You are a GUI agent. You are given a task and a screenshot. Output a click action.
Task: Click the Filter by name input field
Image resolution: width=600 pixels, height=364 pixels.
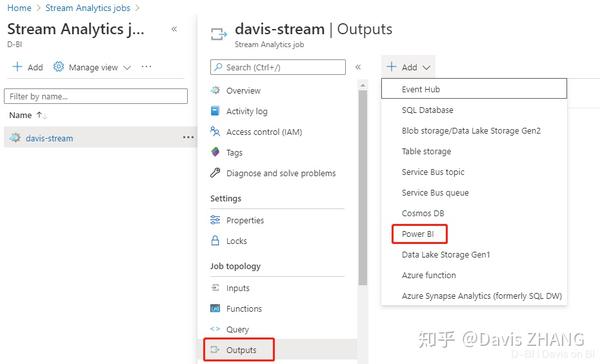coord(96,96)
